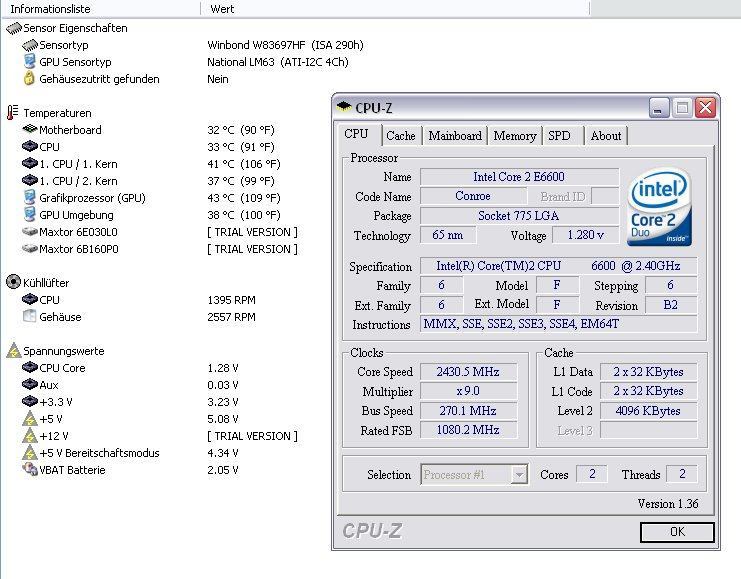Click the National LM63 GPU sensor value
Viewport: 741px width, 579px height.
click(277, 62)
